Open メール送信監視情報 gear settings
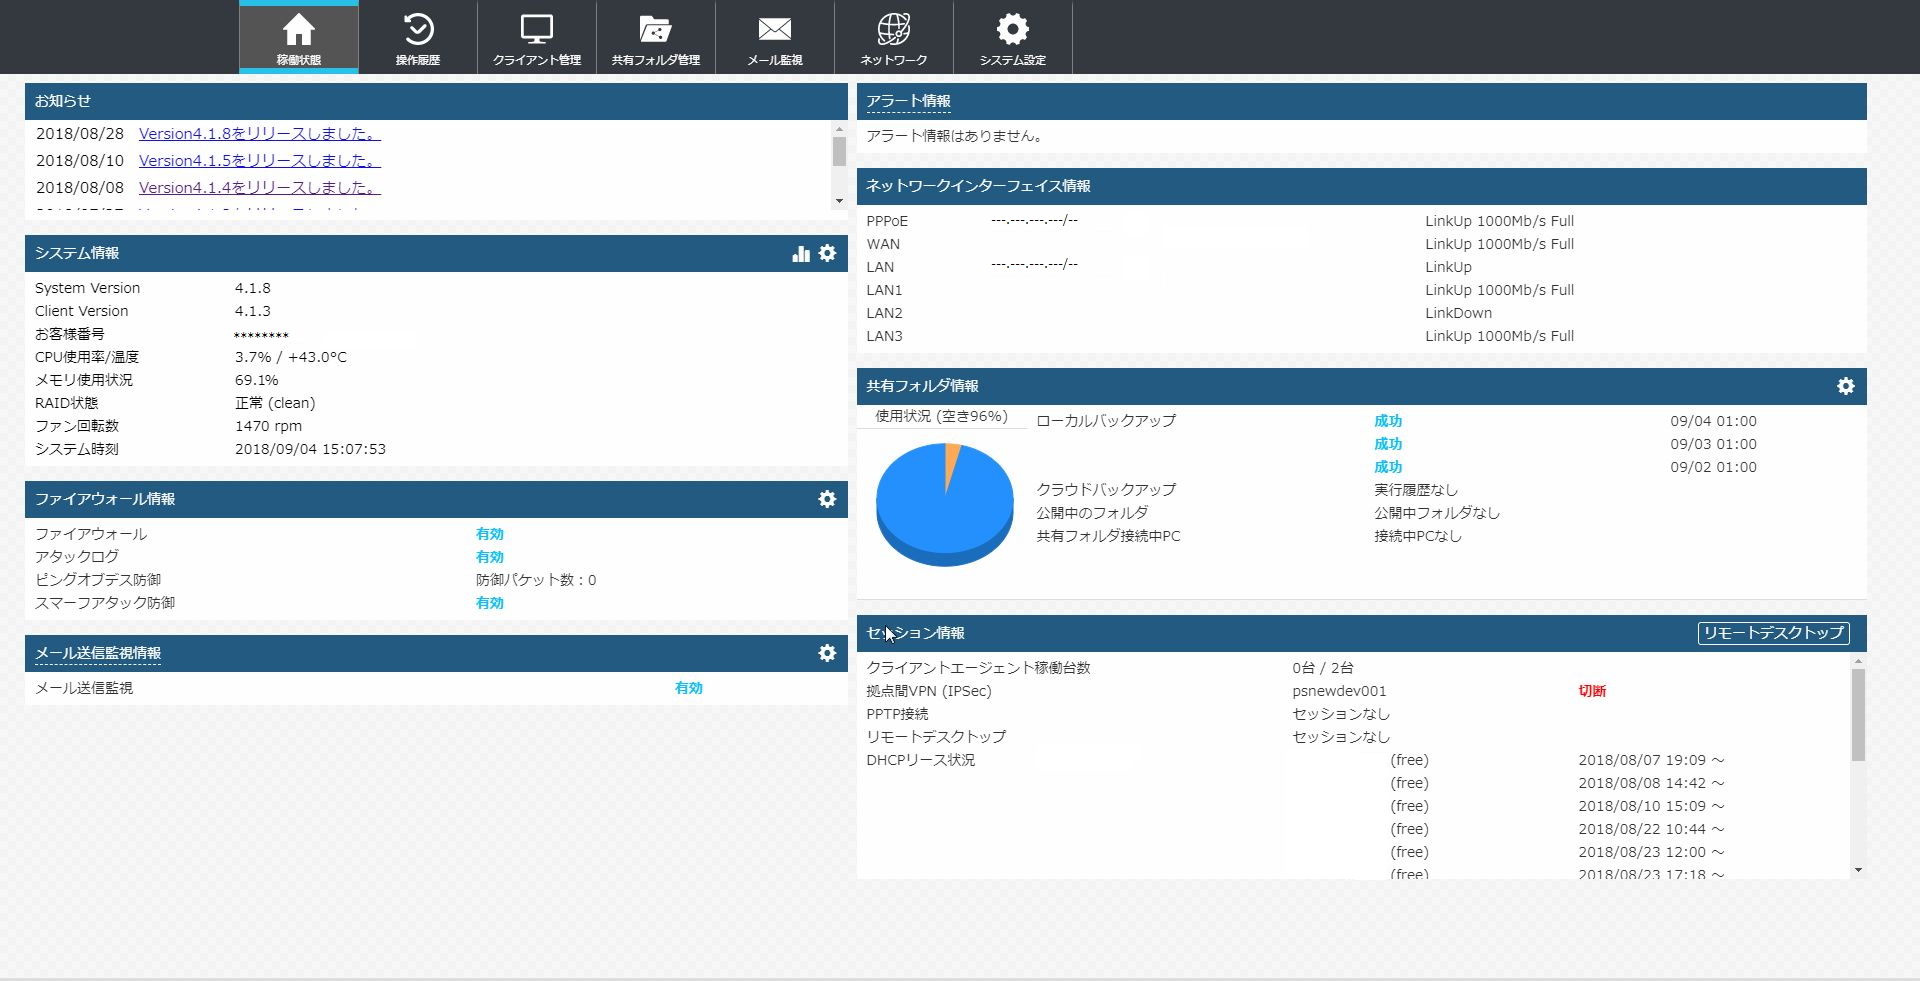Screen dimensions: 1920x981 coord(827,653)
